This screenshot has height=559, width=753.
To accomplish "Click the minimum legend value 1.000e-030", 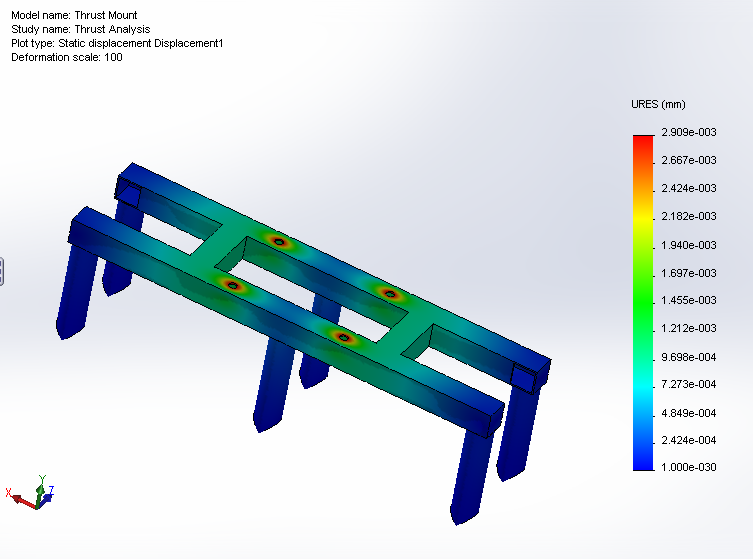I will pyautogui.click(x=689, y=467).
